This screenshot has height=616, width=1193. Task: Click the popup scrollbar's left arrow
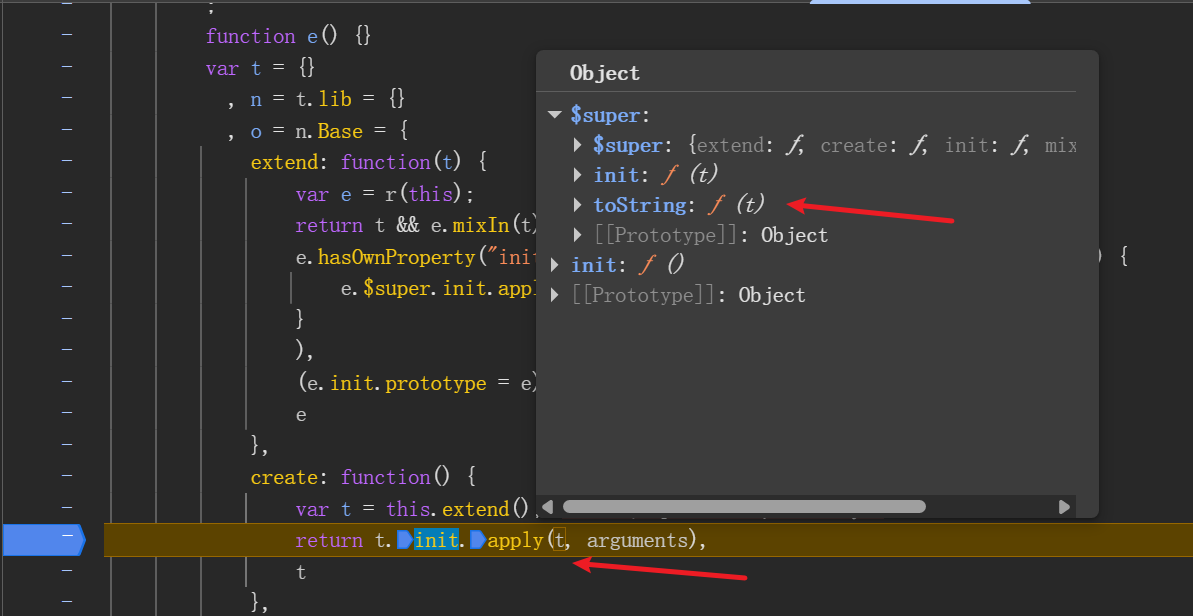[x=548, y=507]
